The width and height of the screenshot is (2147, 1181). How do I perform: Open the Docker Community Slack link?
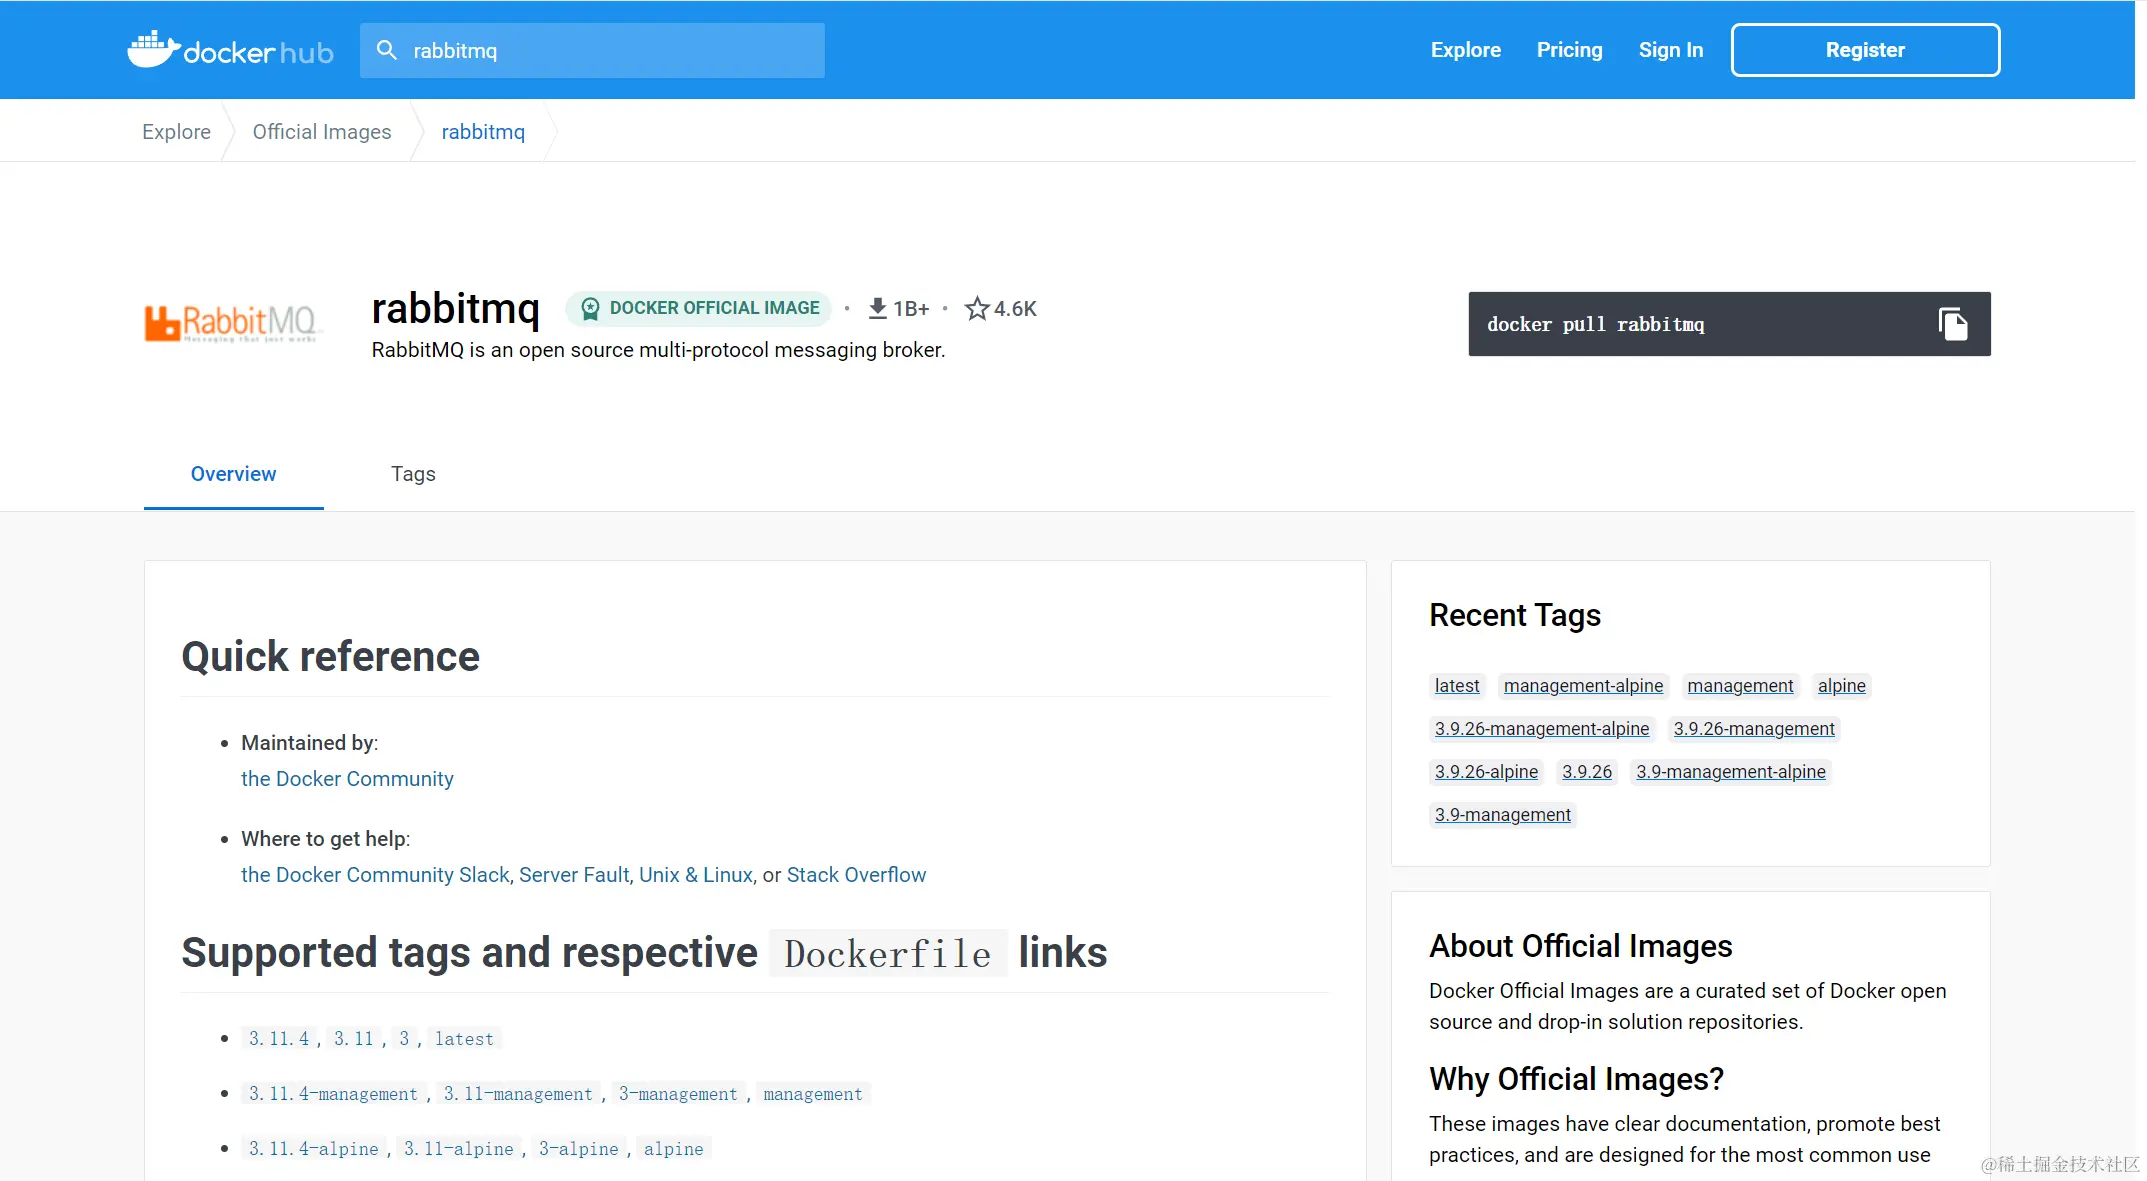[x=375, y=875]
